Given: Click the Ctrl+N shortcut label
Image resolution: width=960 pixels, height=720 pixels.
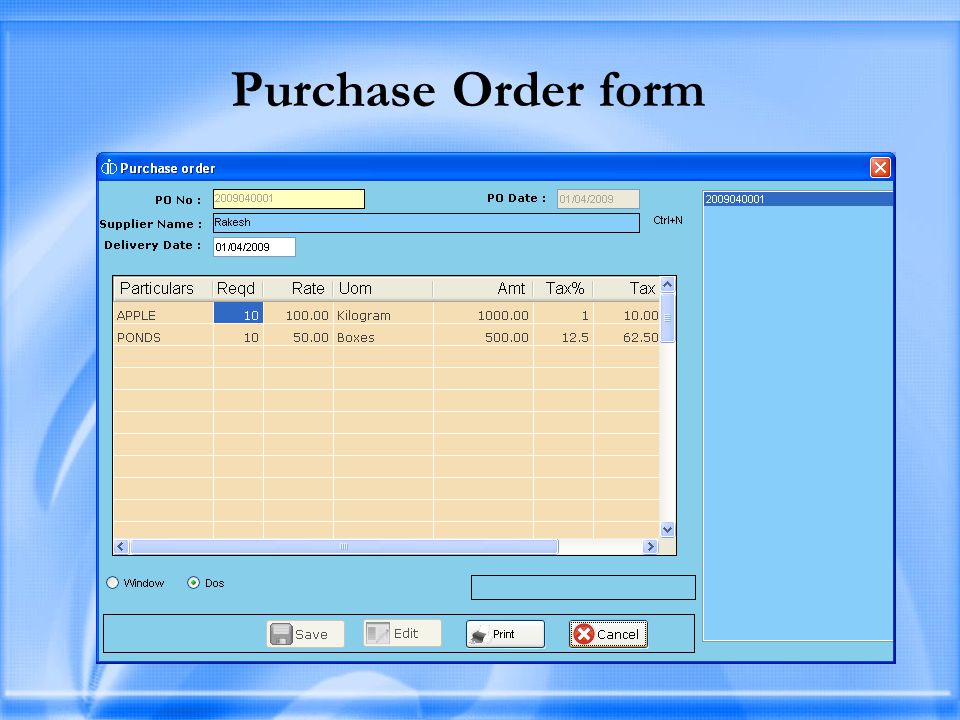Looking at the screenshot, I should [x=668, y=220].
